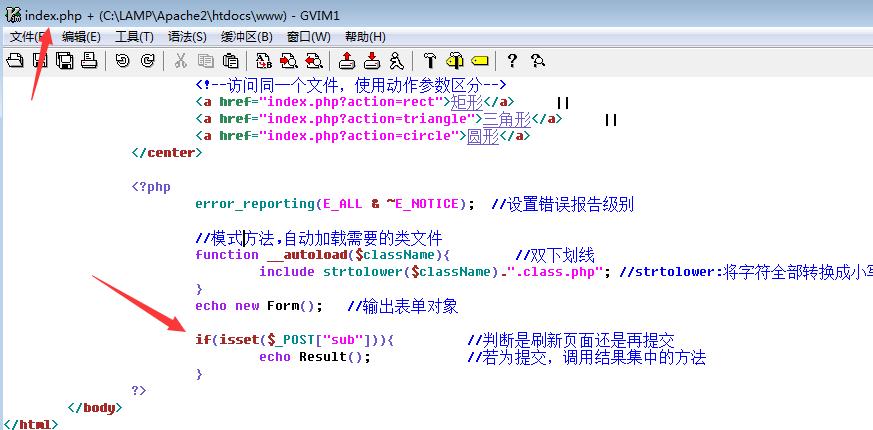Click the Save All files toolbar icon
Viewport: 873px width, 430px height.
[x=65, y=60]
